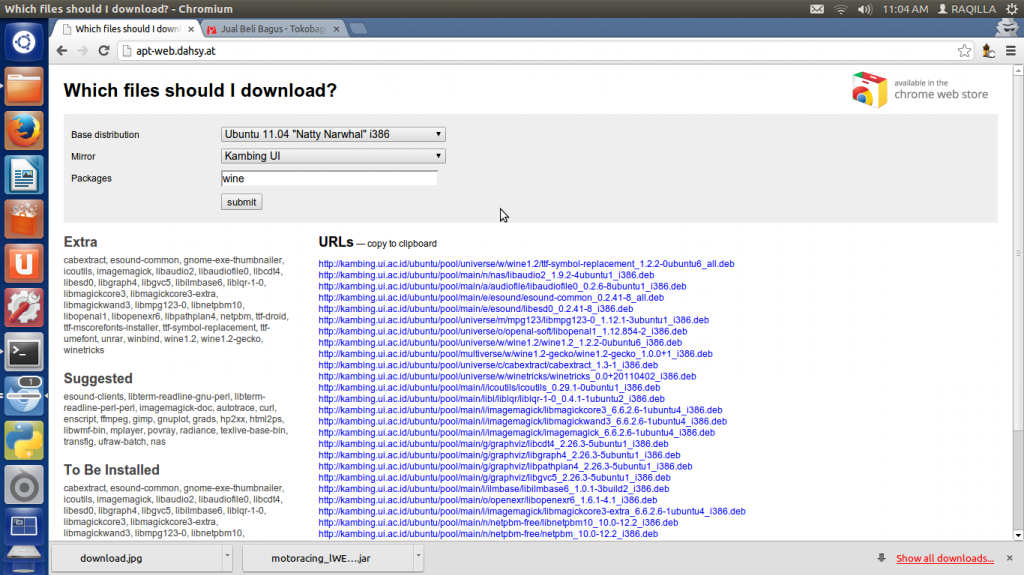This screenshot has height=575, width=1024.
Task: Open download.jpg from downloads bar
Action: pos(137,558)
